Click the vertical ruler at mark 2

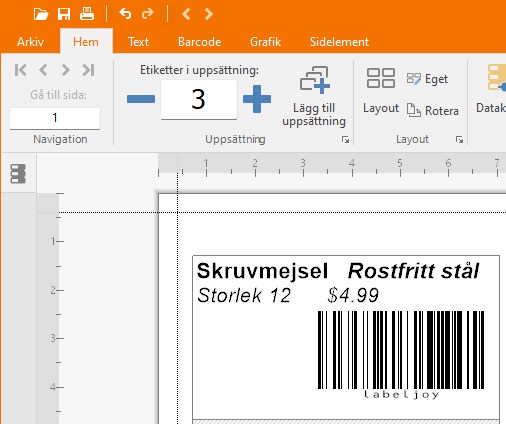coord(54,290)
